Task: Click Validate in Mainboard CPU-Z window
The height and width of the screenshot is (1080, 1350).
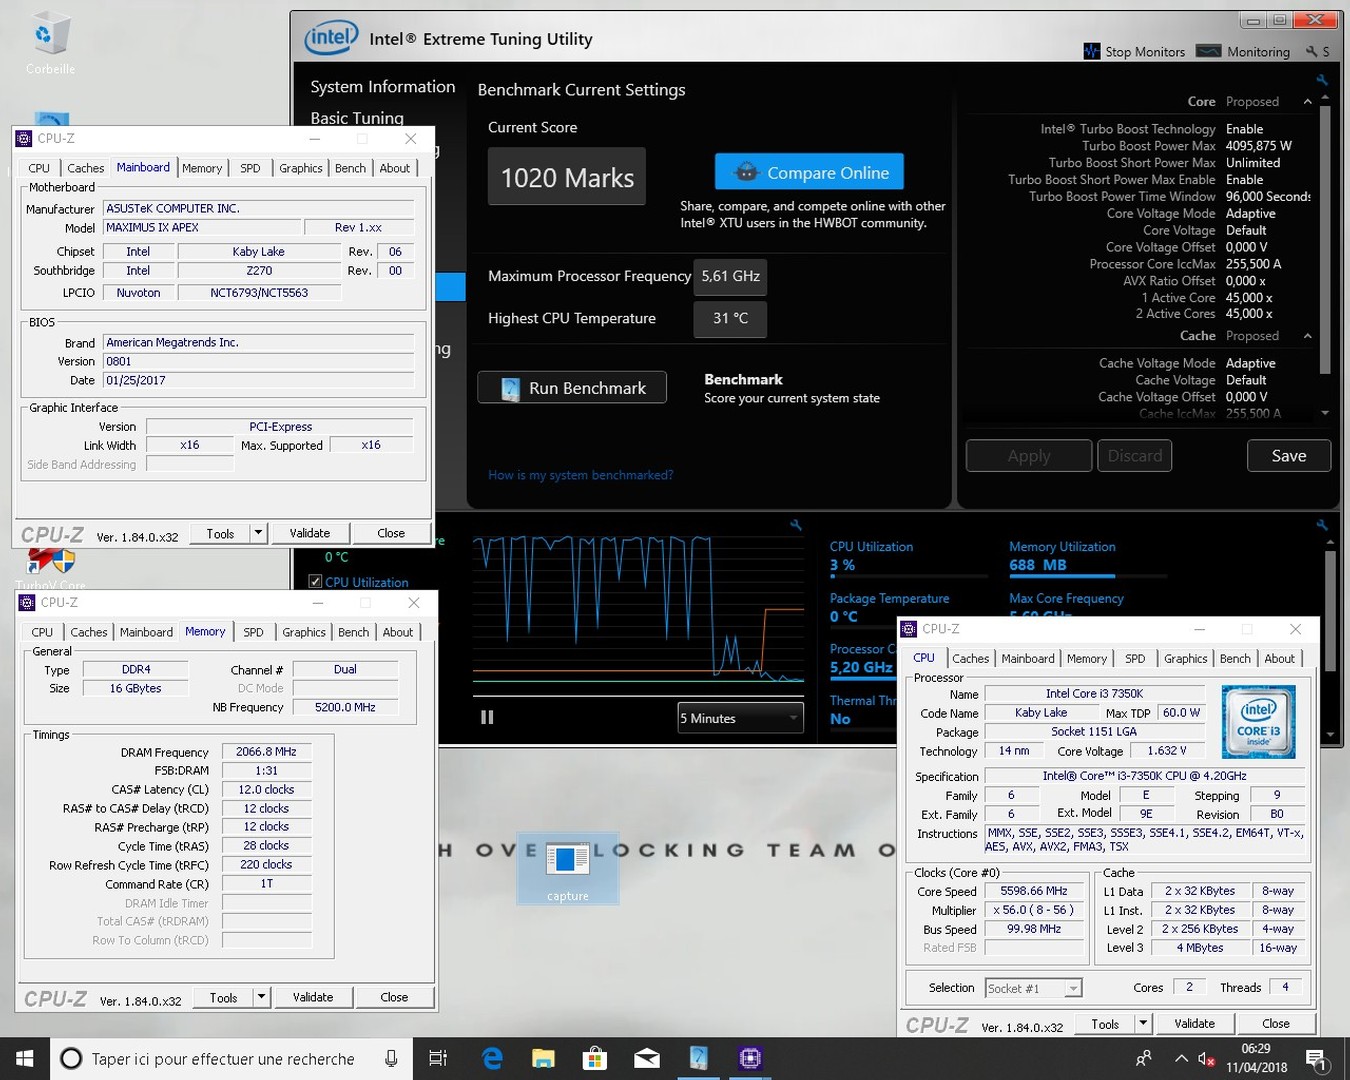Action: tap(310, 533)
